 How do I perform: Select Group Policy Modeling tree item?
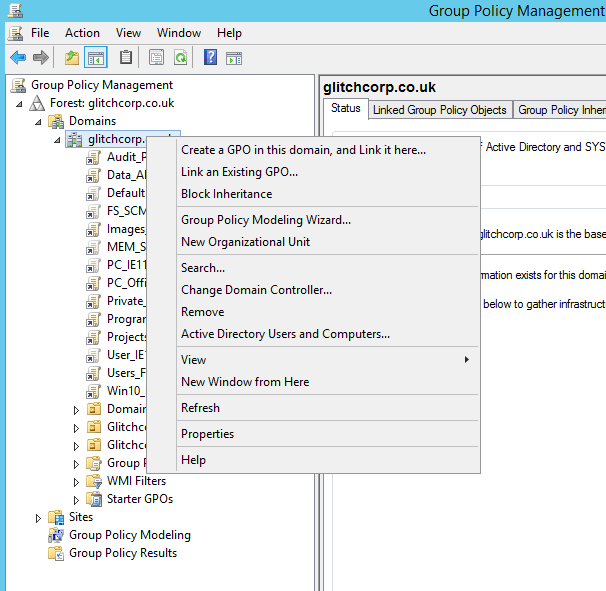129,535
